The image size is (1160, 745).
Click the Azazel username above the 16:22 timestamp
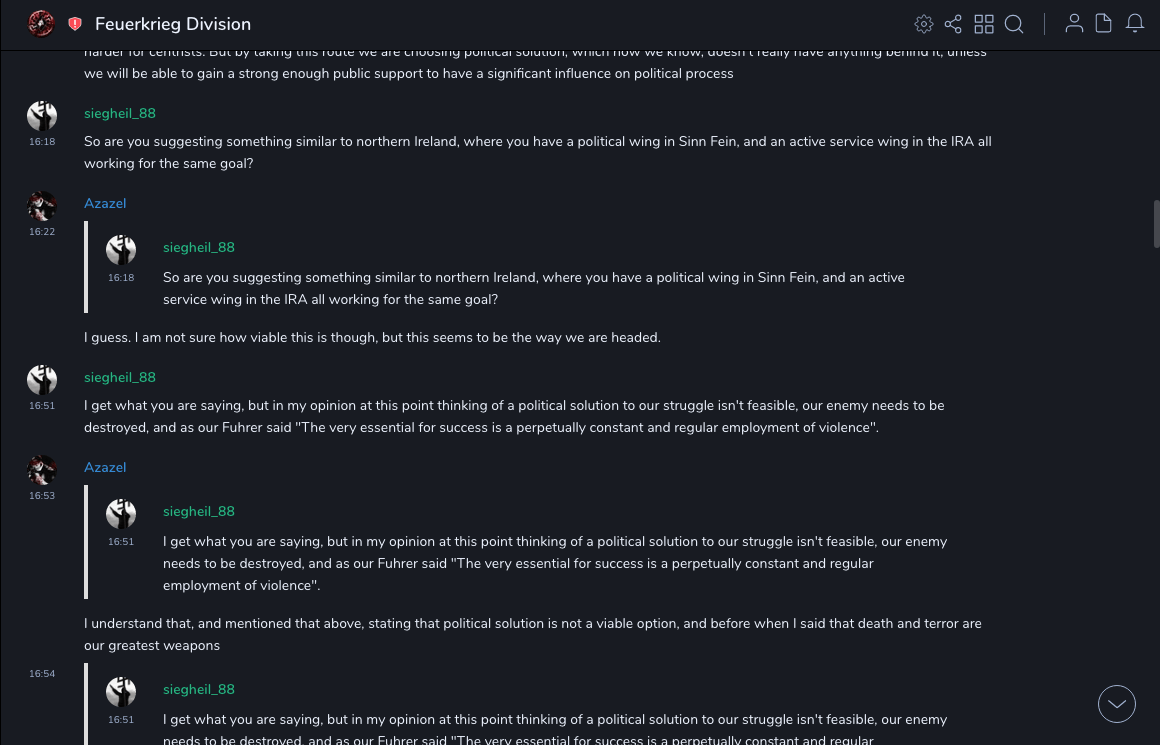coord(105,203)
